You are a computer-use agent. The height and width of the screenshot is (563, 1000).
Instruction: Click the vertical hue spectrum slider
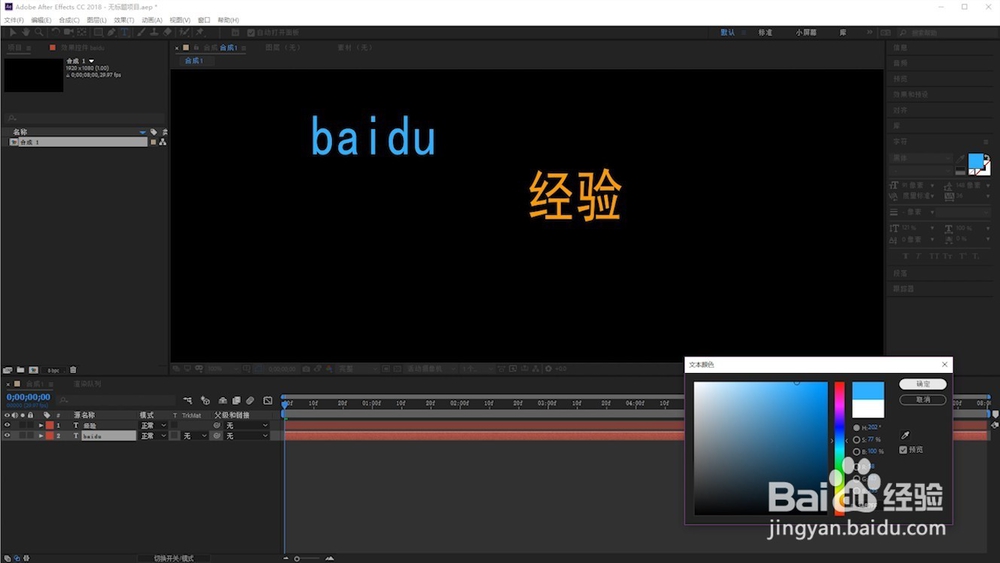point(839,448)
